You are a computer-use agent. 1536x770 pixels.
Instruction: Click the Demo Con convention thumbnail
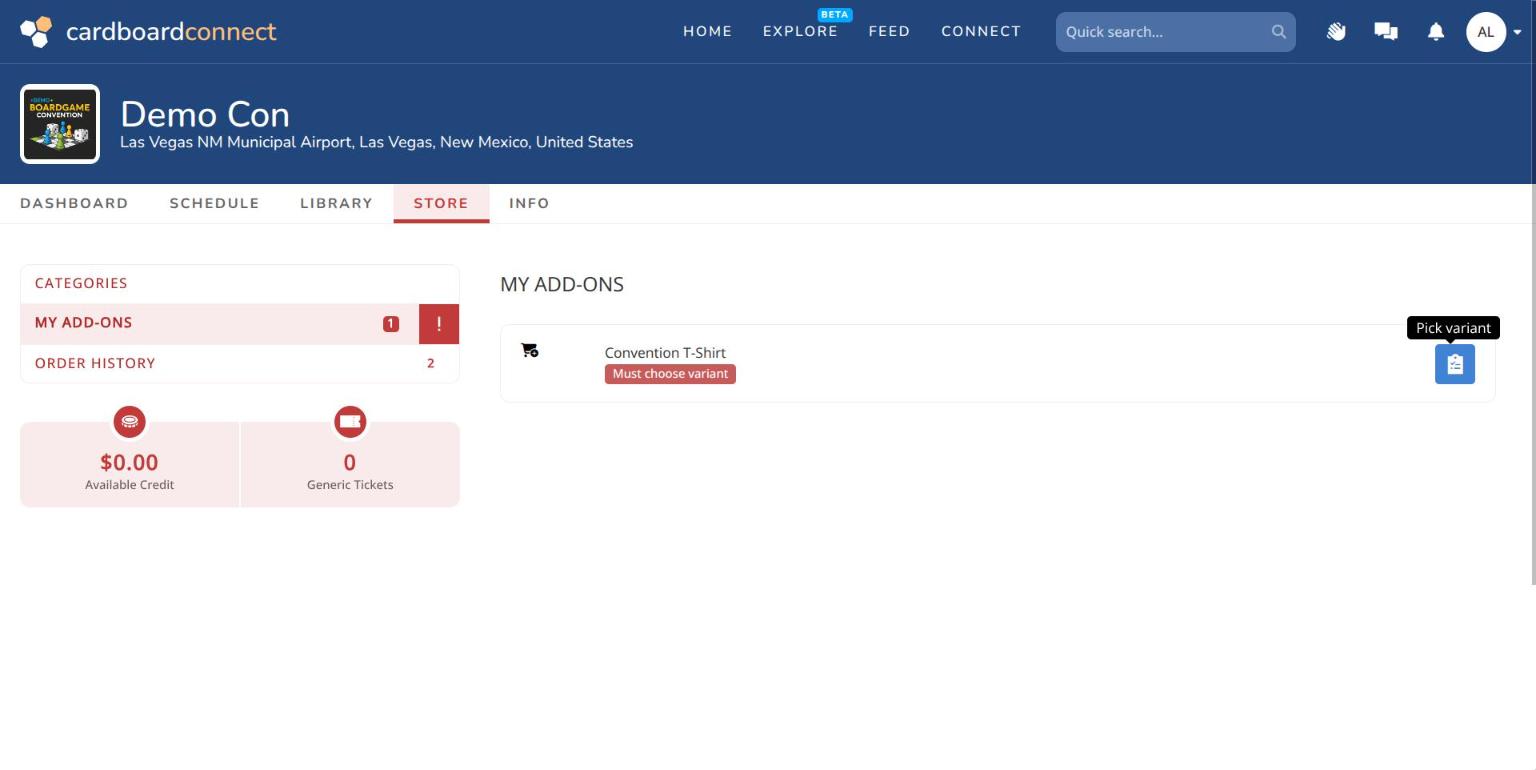click(x=60, y=124)
